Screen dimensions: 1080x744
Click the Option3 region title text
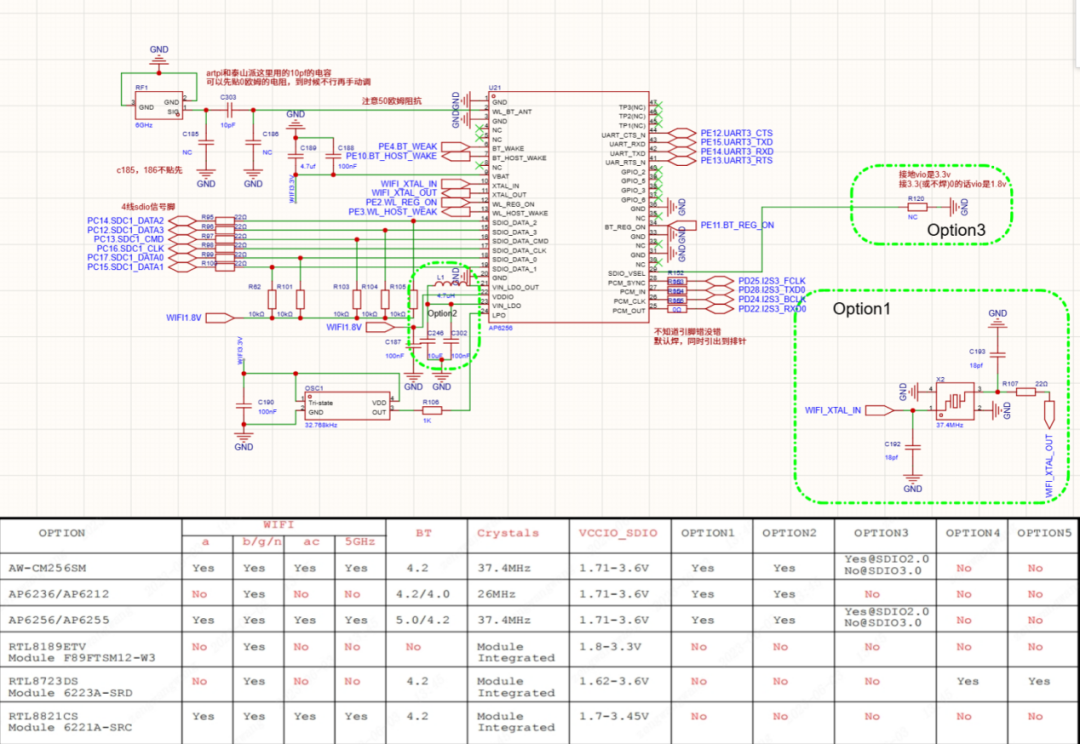coord(957,230)
